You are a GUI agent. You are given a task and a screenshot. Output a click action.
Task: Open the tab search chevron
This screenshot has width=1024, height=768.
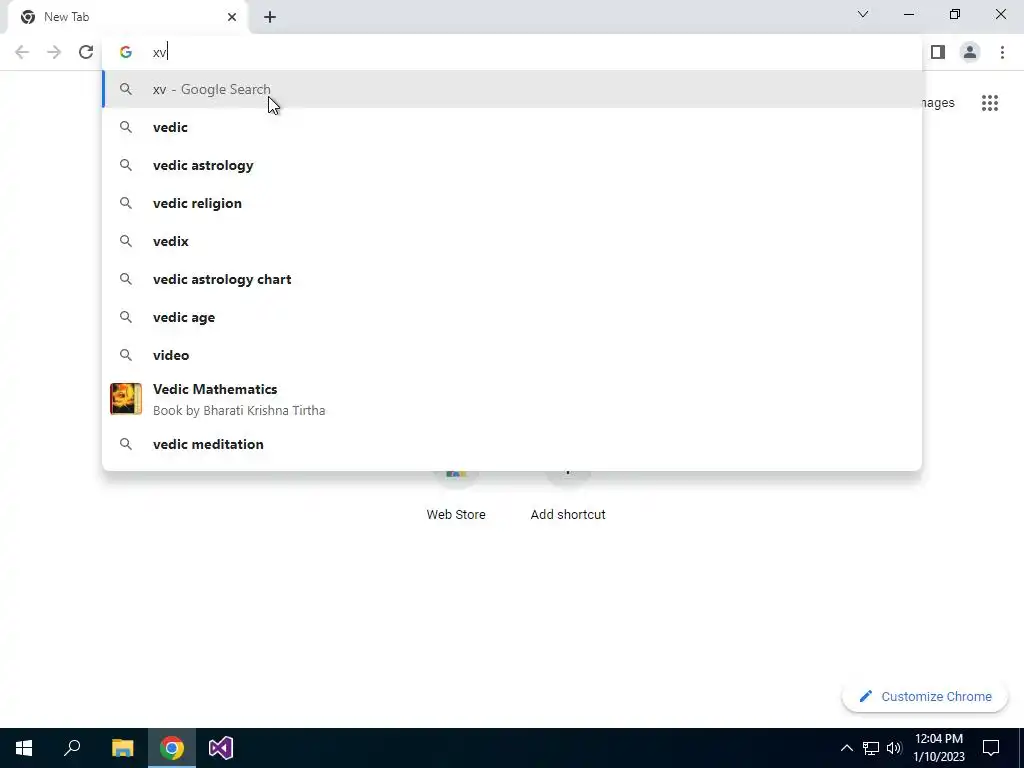(x=863, y=14)
